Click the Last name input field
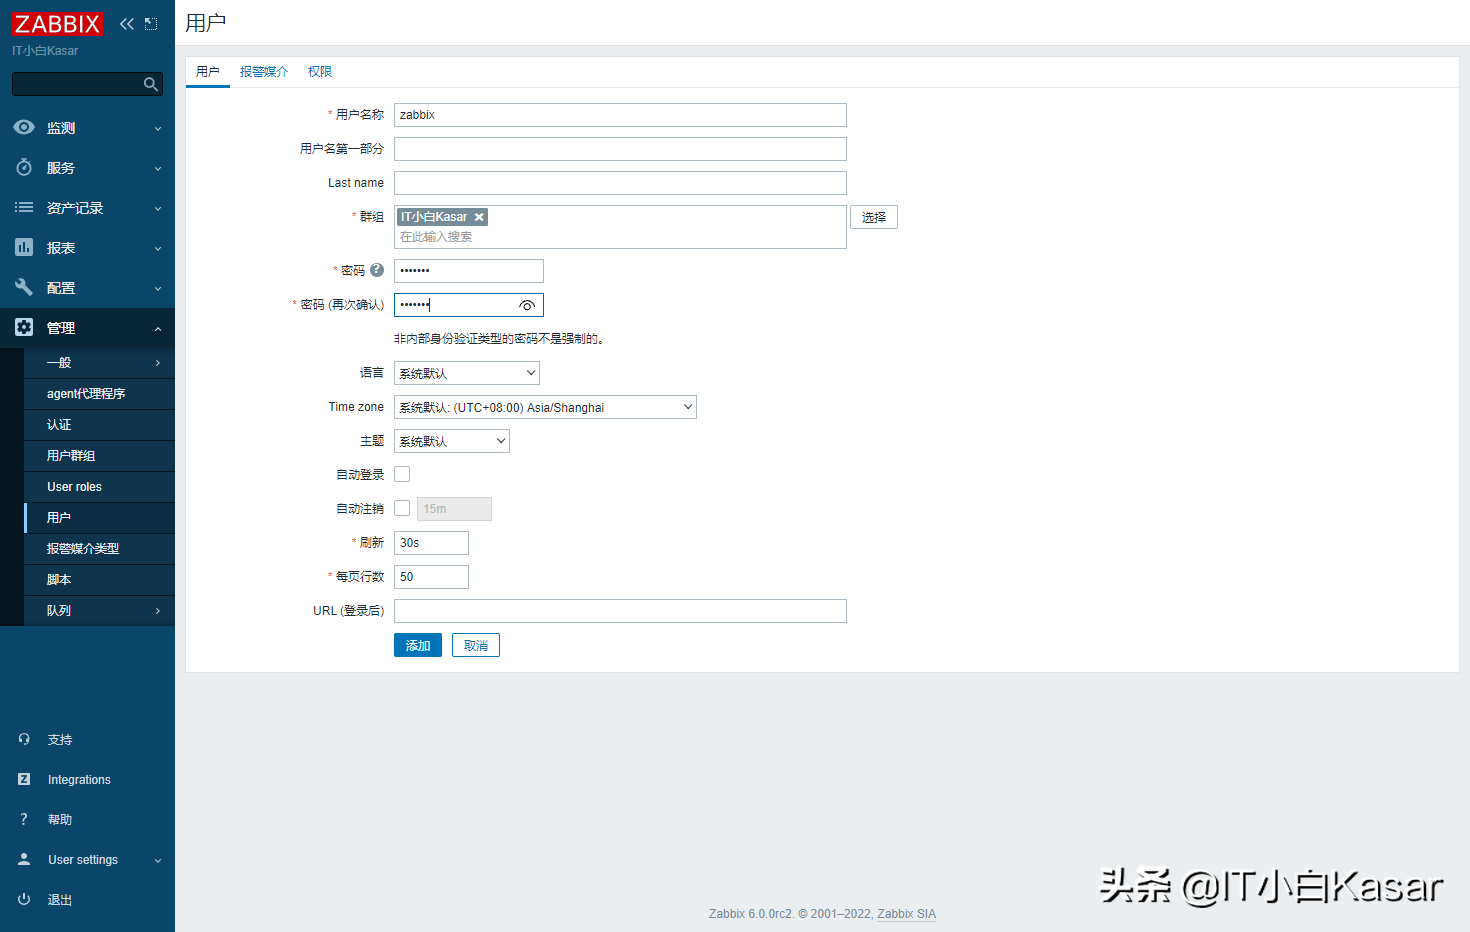 (x=620, y=183)
